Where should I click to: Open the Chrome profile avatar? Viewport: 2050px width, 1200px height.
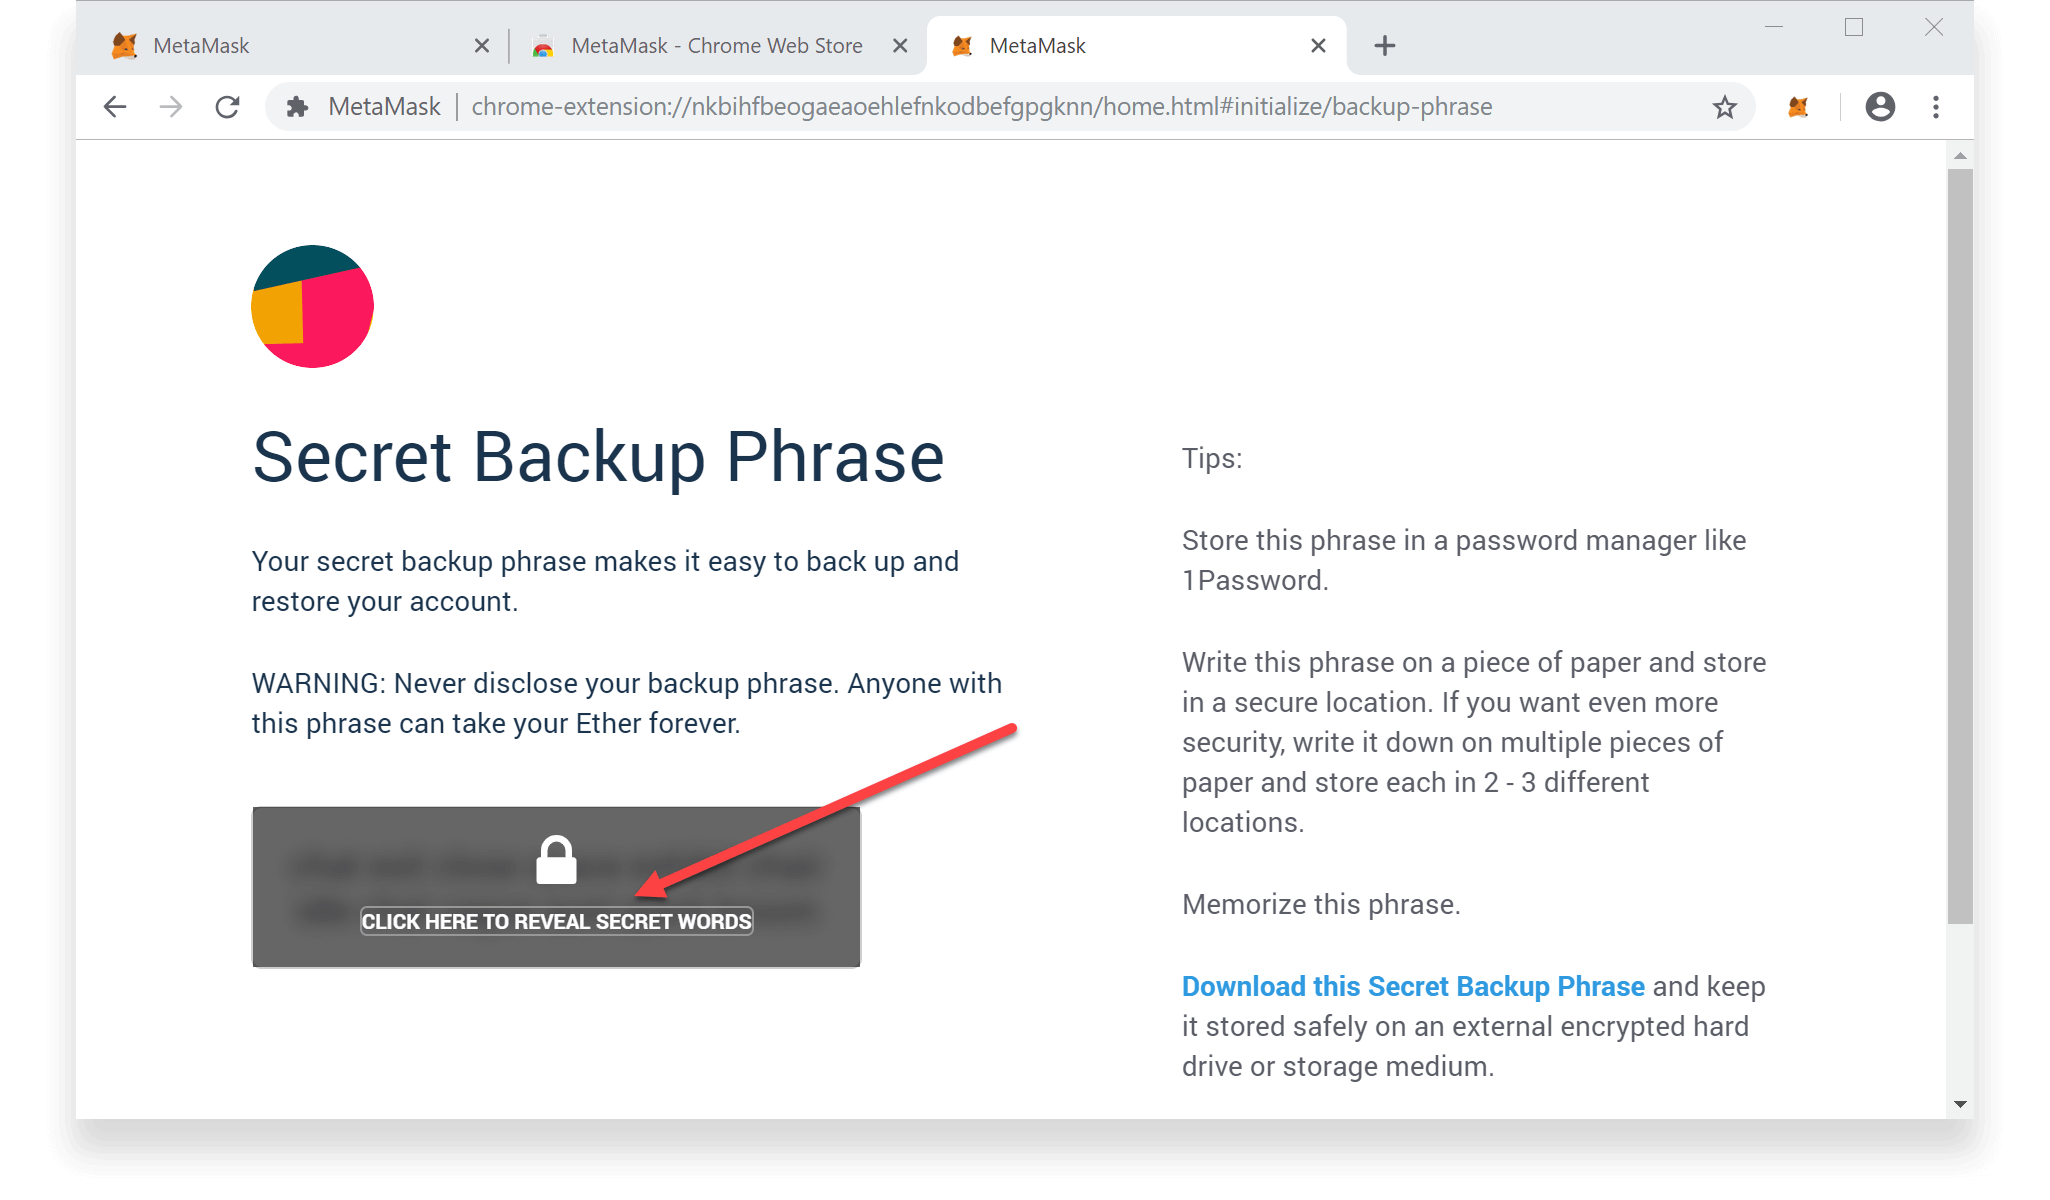(1880, 107)
